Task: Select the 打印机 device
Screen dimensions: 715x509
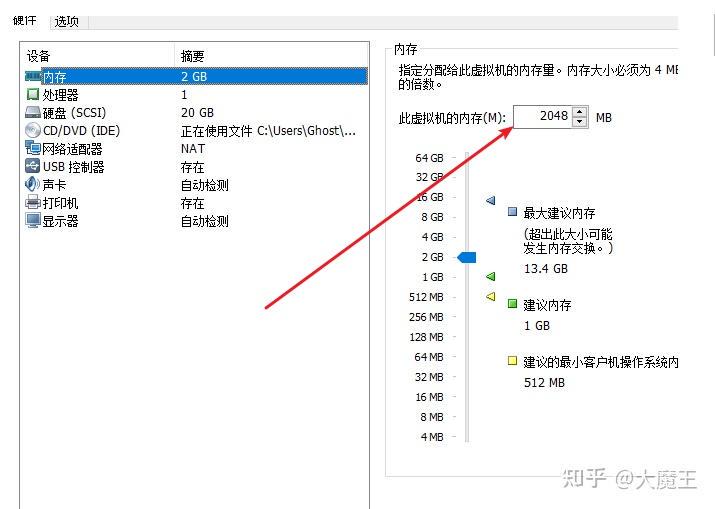Action: click(x=196, y=203)
